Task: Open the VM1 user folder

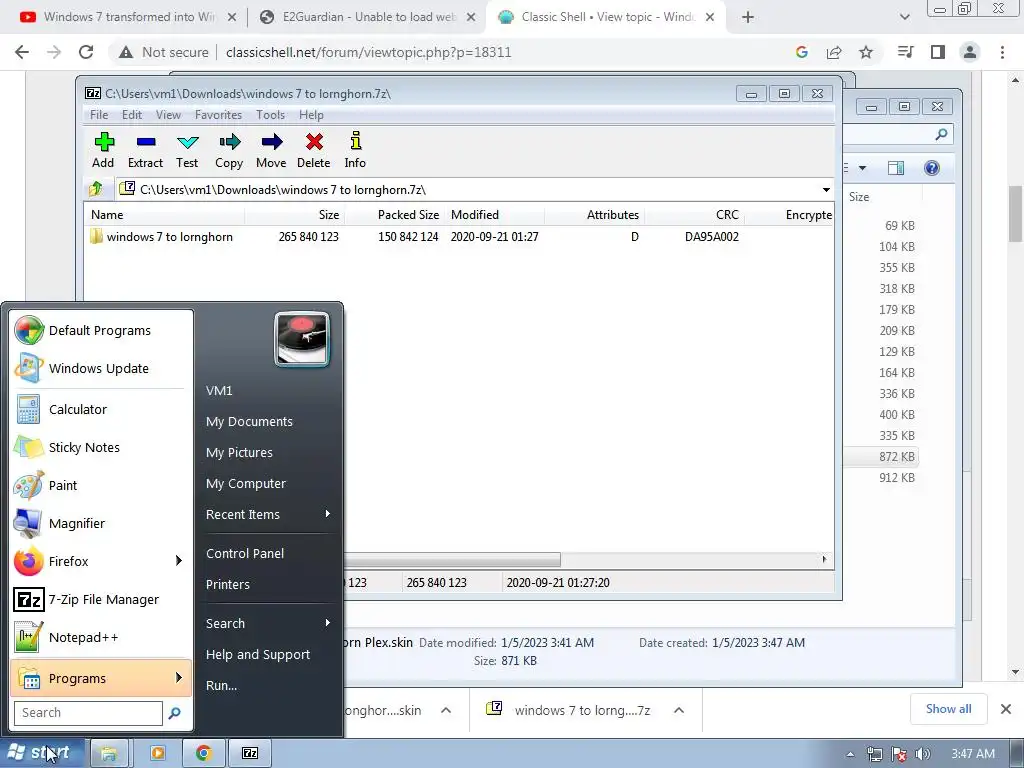Action: [x=219, y=391]
